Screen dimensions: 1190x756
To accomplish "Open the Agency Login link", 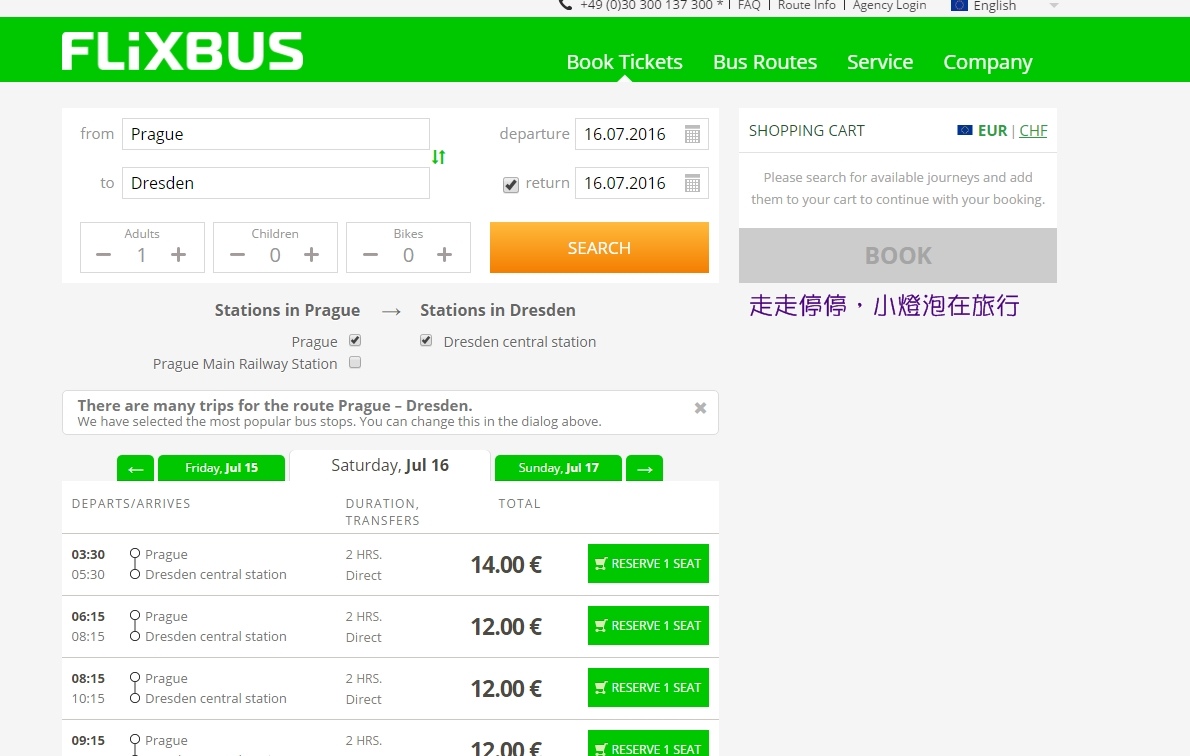I will 889,5.
